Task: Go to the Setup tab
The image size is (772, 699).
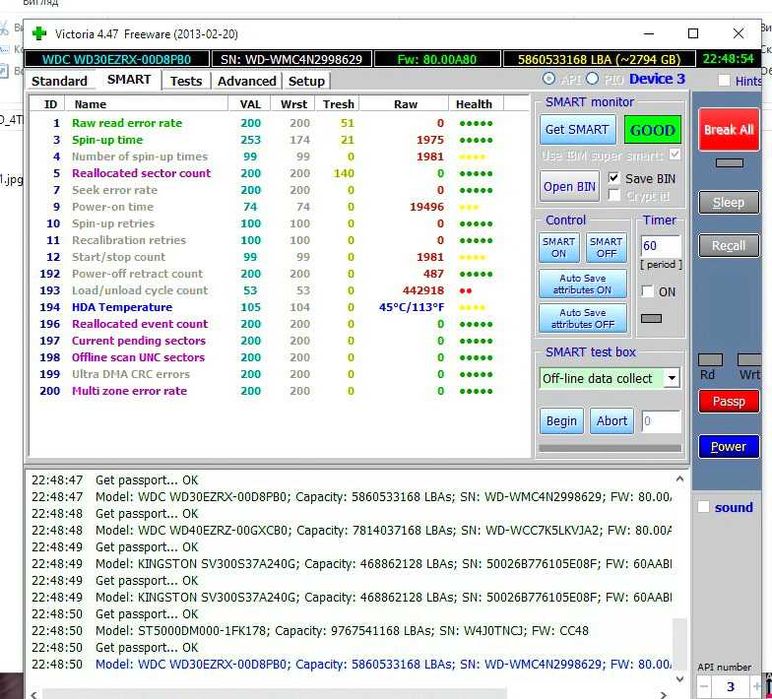Action: tap(306, 81)
